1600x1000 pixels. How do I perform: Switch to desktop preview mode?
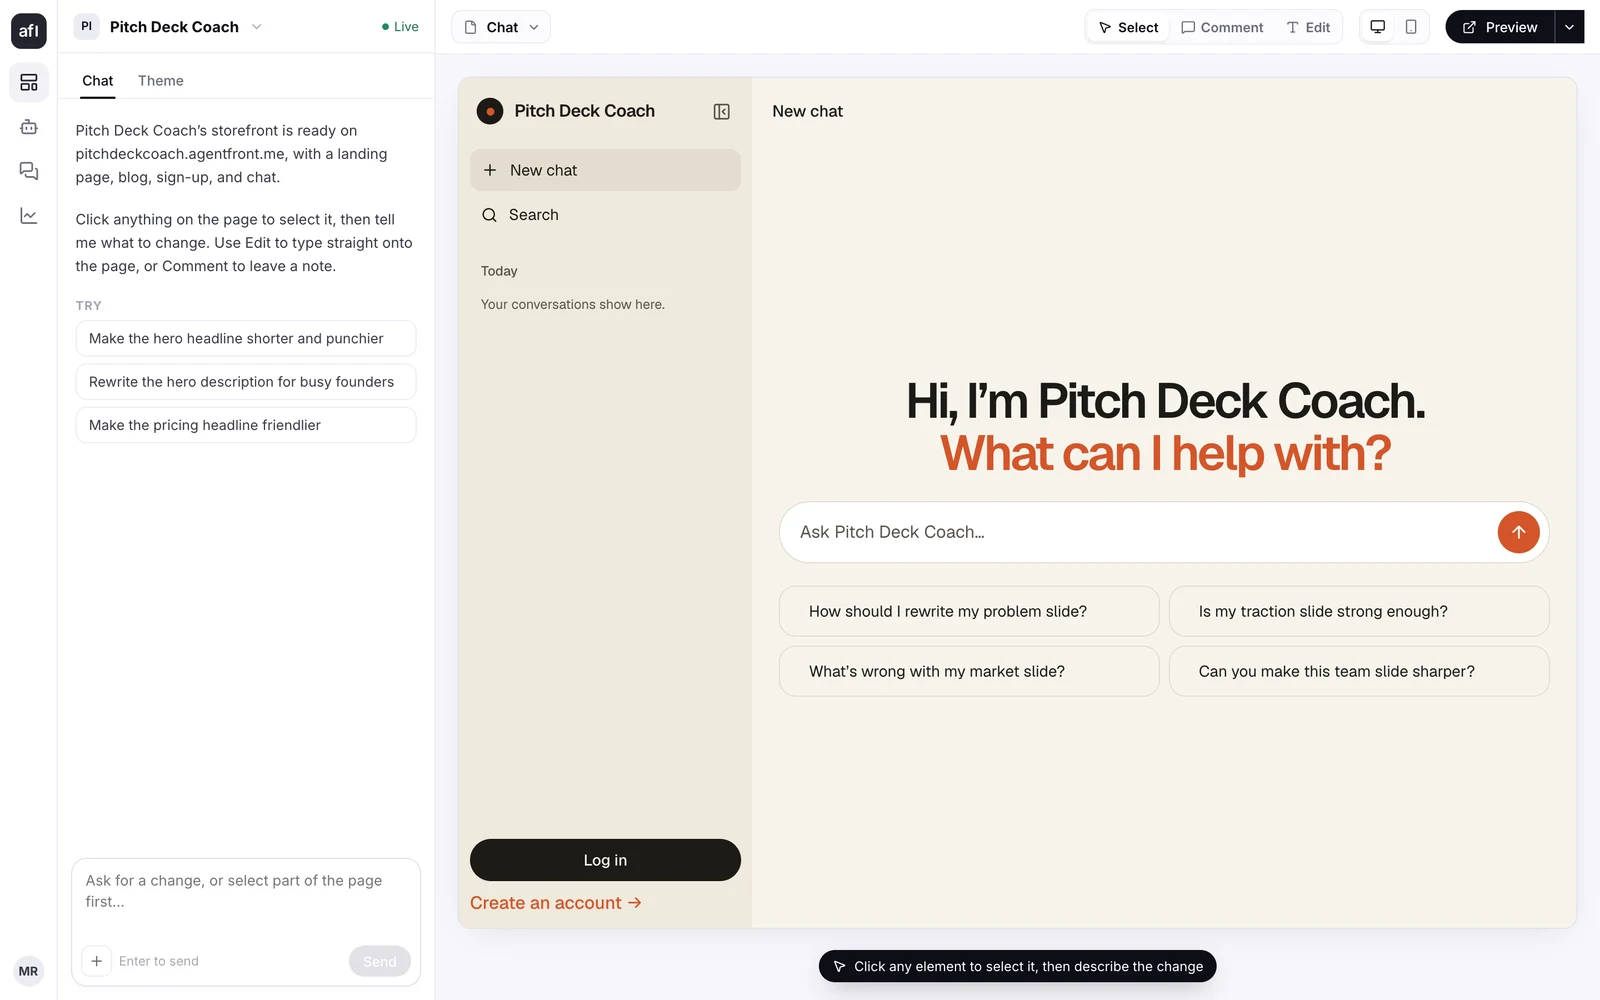[1377, 27]
